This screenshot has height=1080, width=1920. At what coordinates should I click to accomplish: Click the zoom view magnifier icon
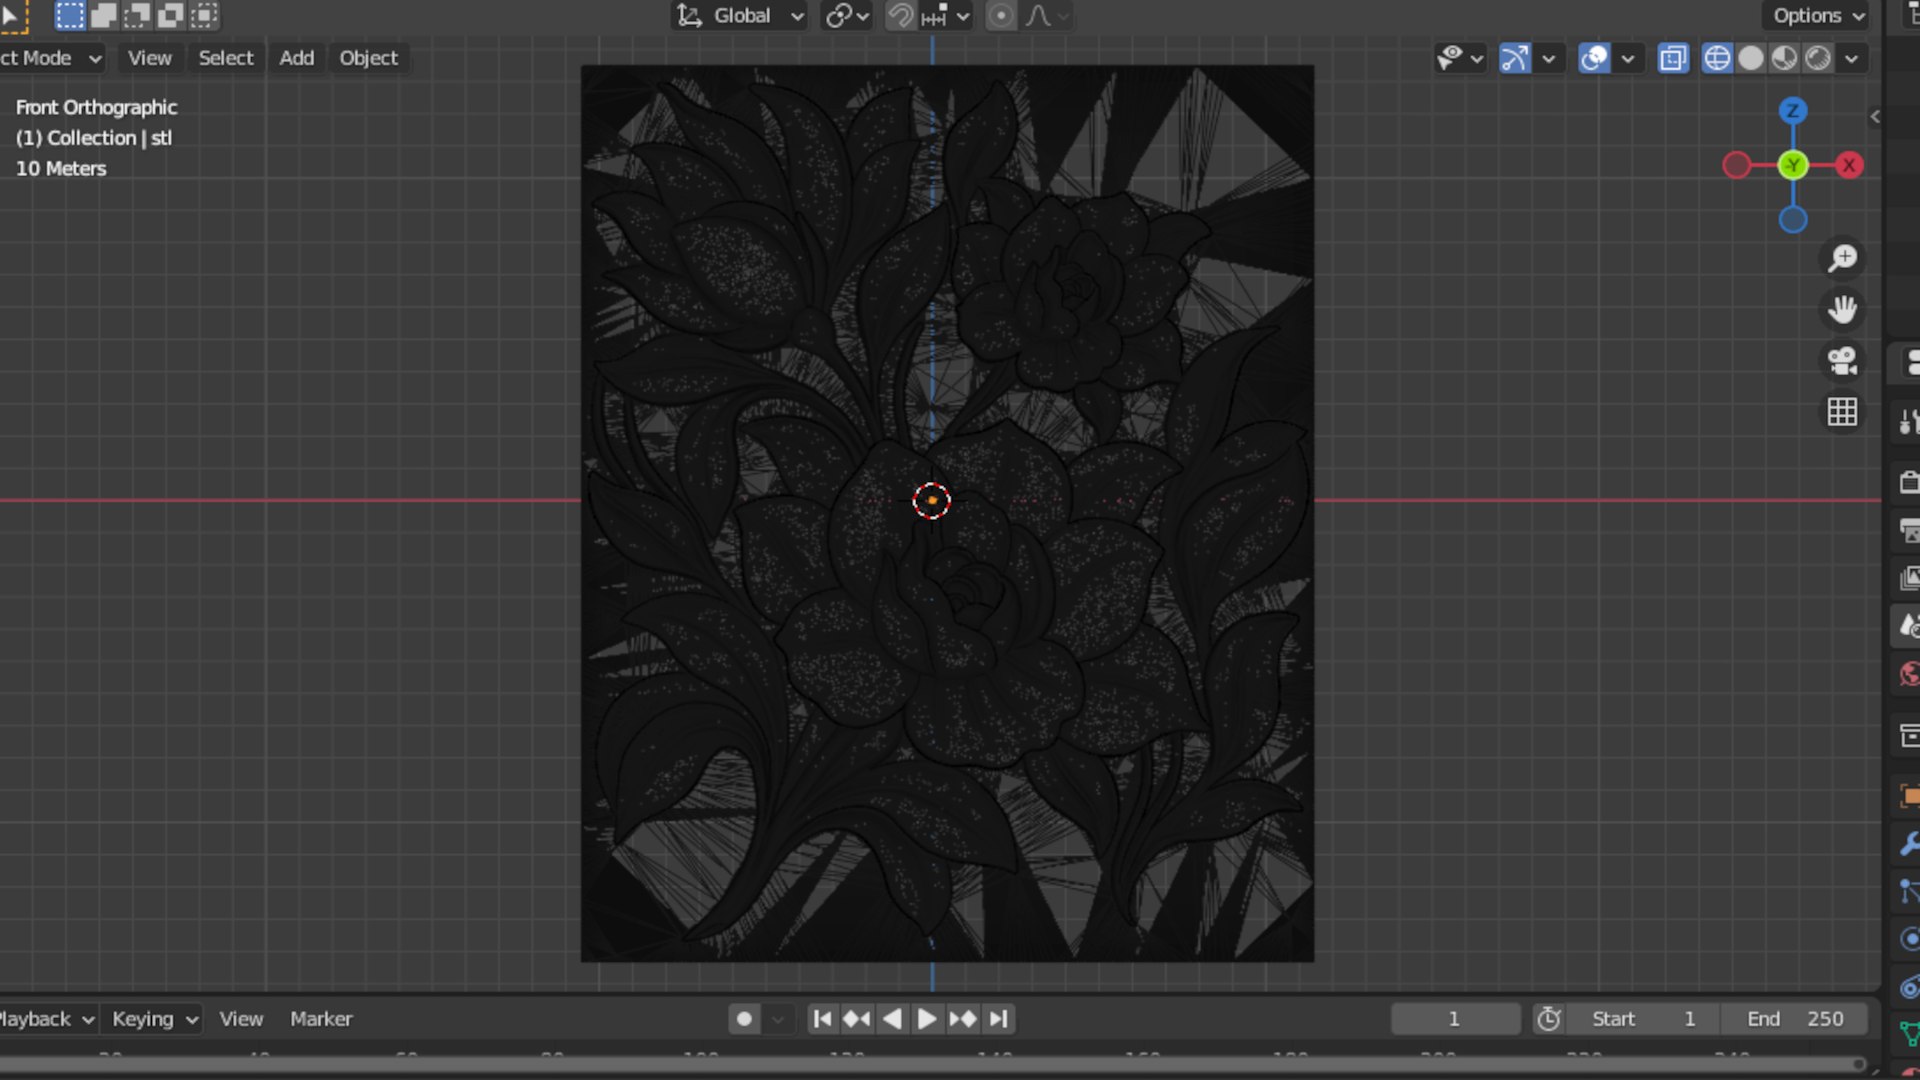[1842, 258]
